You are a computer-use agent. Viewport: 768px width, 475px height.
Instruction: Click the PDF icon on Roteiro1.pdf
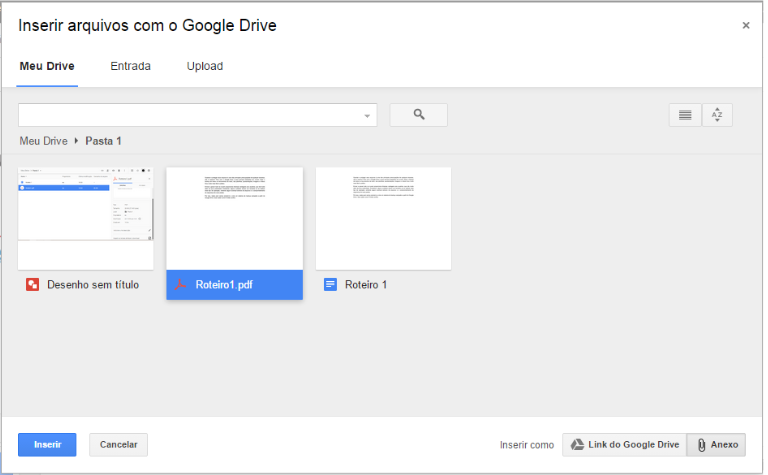tap(182, 285)
